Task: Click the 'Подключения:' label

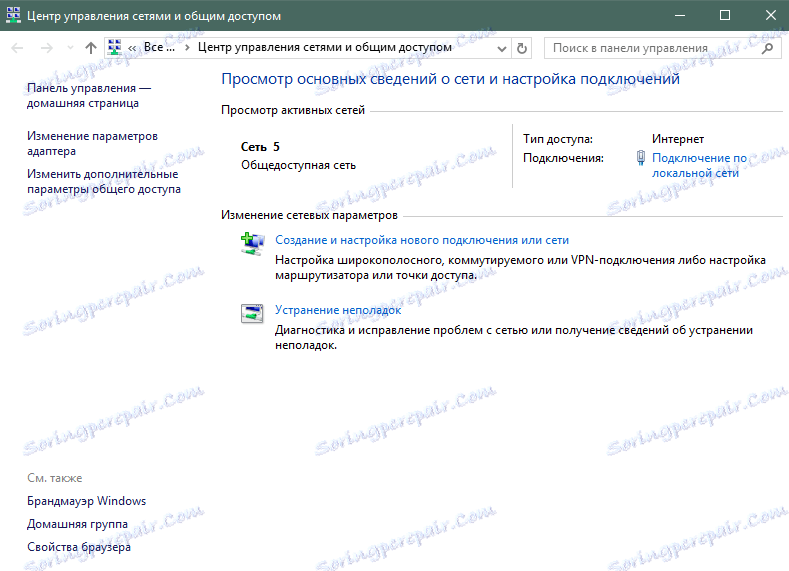Action: point(563,158)
